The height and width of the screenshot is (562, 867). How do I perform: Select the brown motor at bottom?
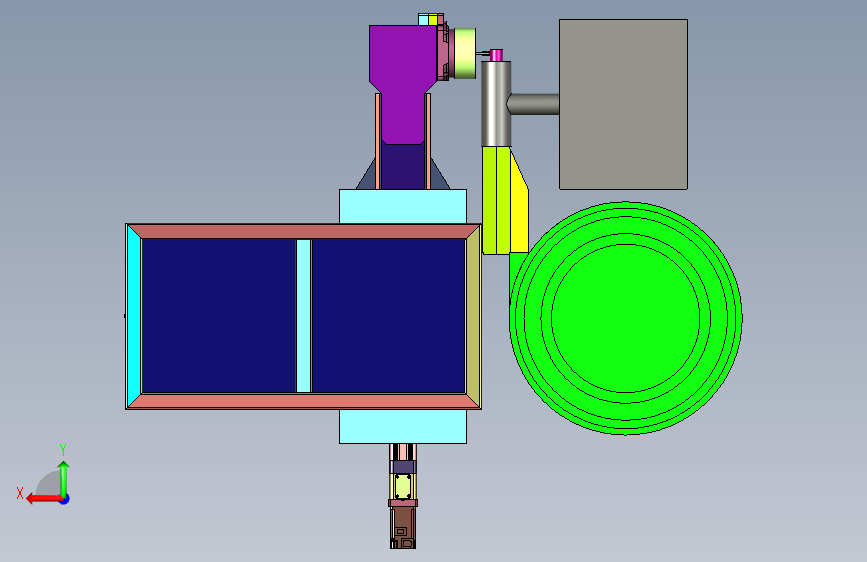403,528
